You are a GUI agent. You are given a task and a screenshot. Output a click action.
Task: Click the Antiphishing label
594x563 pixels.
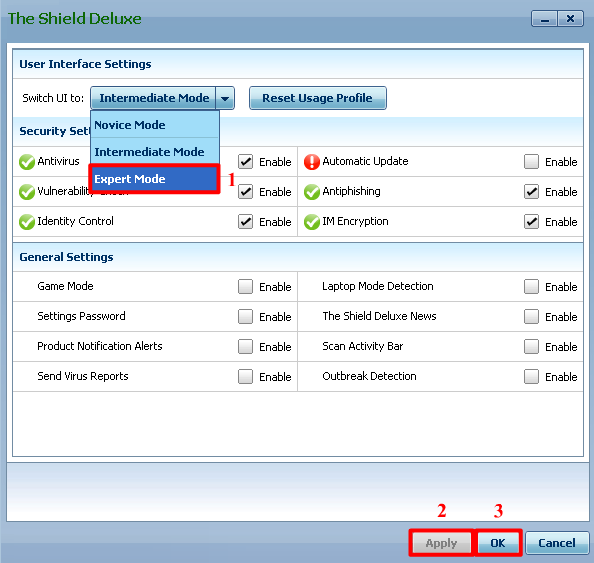351,191
